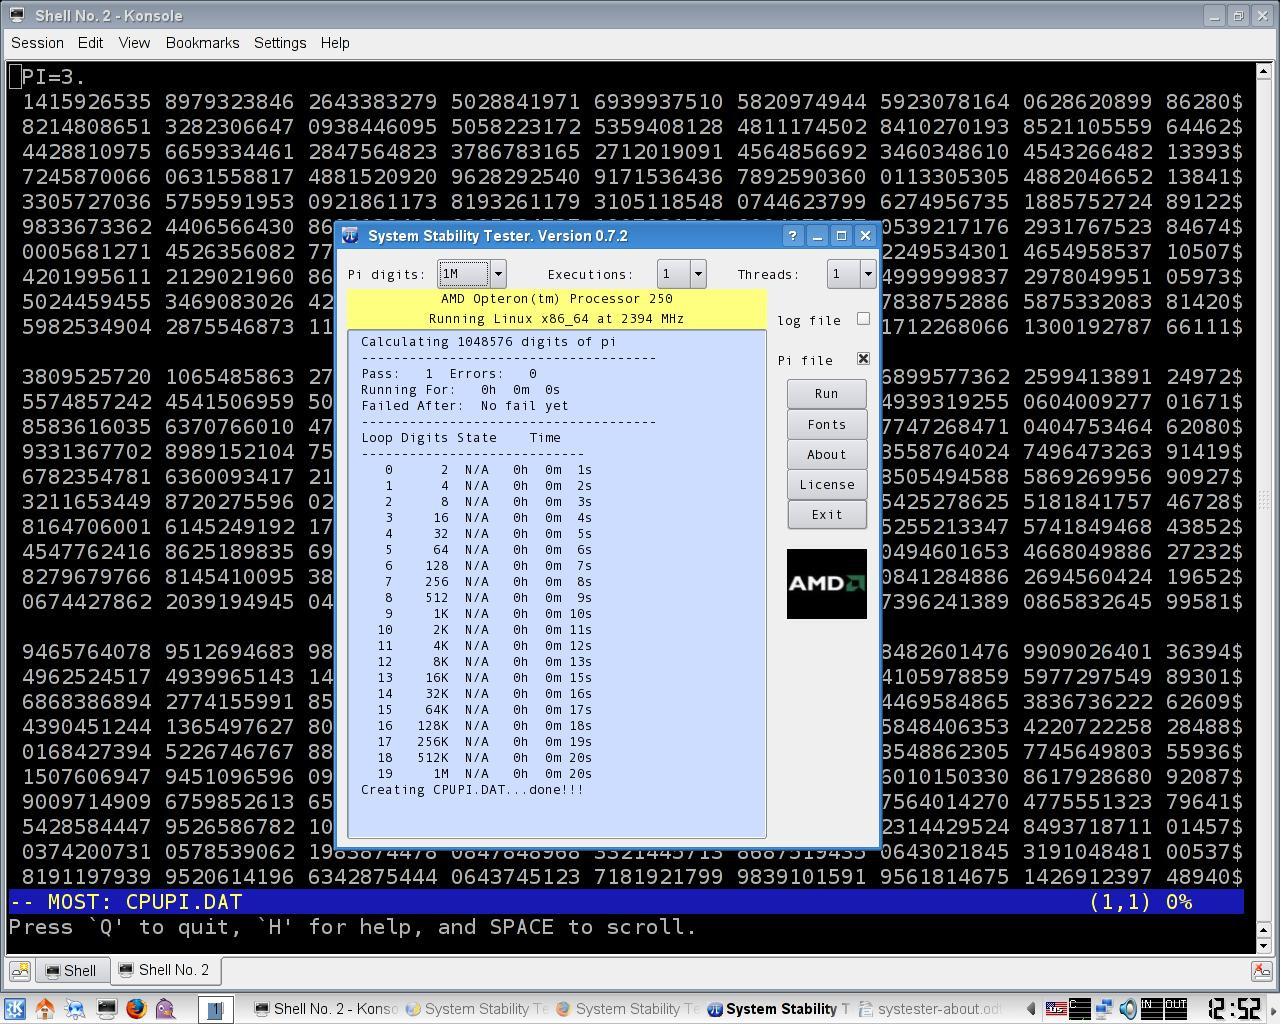The image size is (1280, 1024).
Task: Click US keyboard layout flag in tray
Action: click(x=1056, y=1009)
